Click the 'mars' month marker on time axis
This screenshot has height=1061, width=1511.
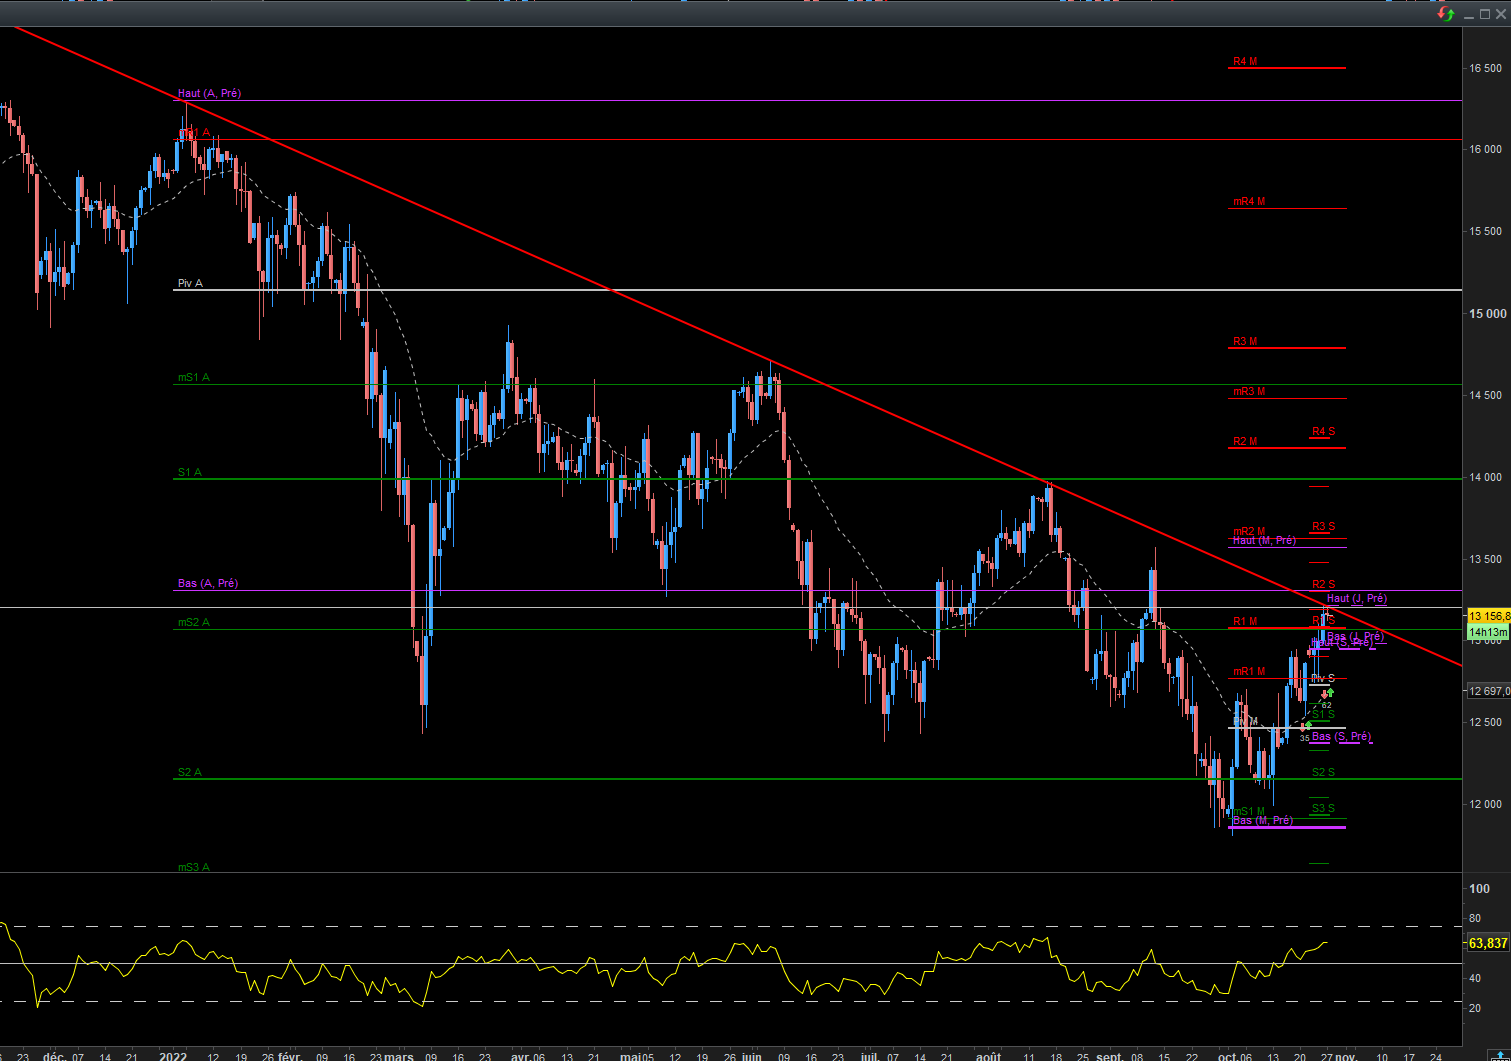point(398,1056)
